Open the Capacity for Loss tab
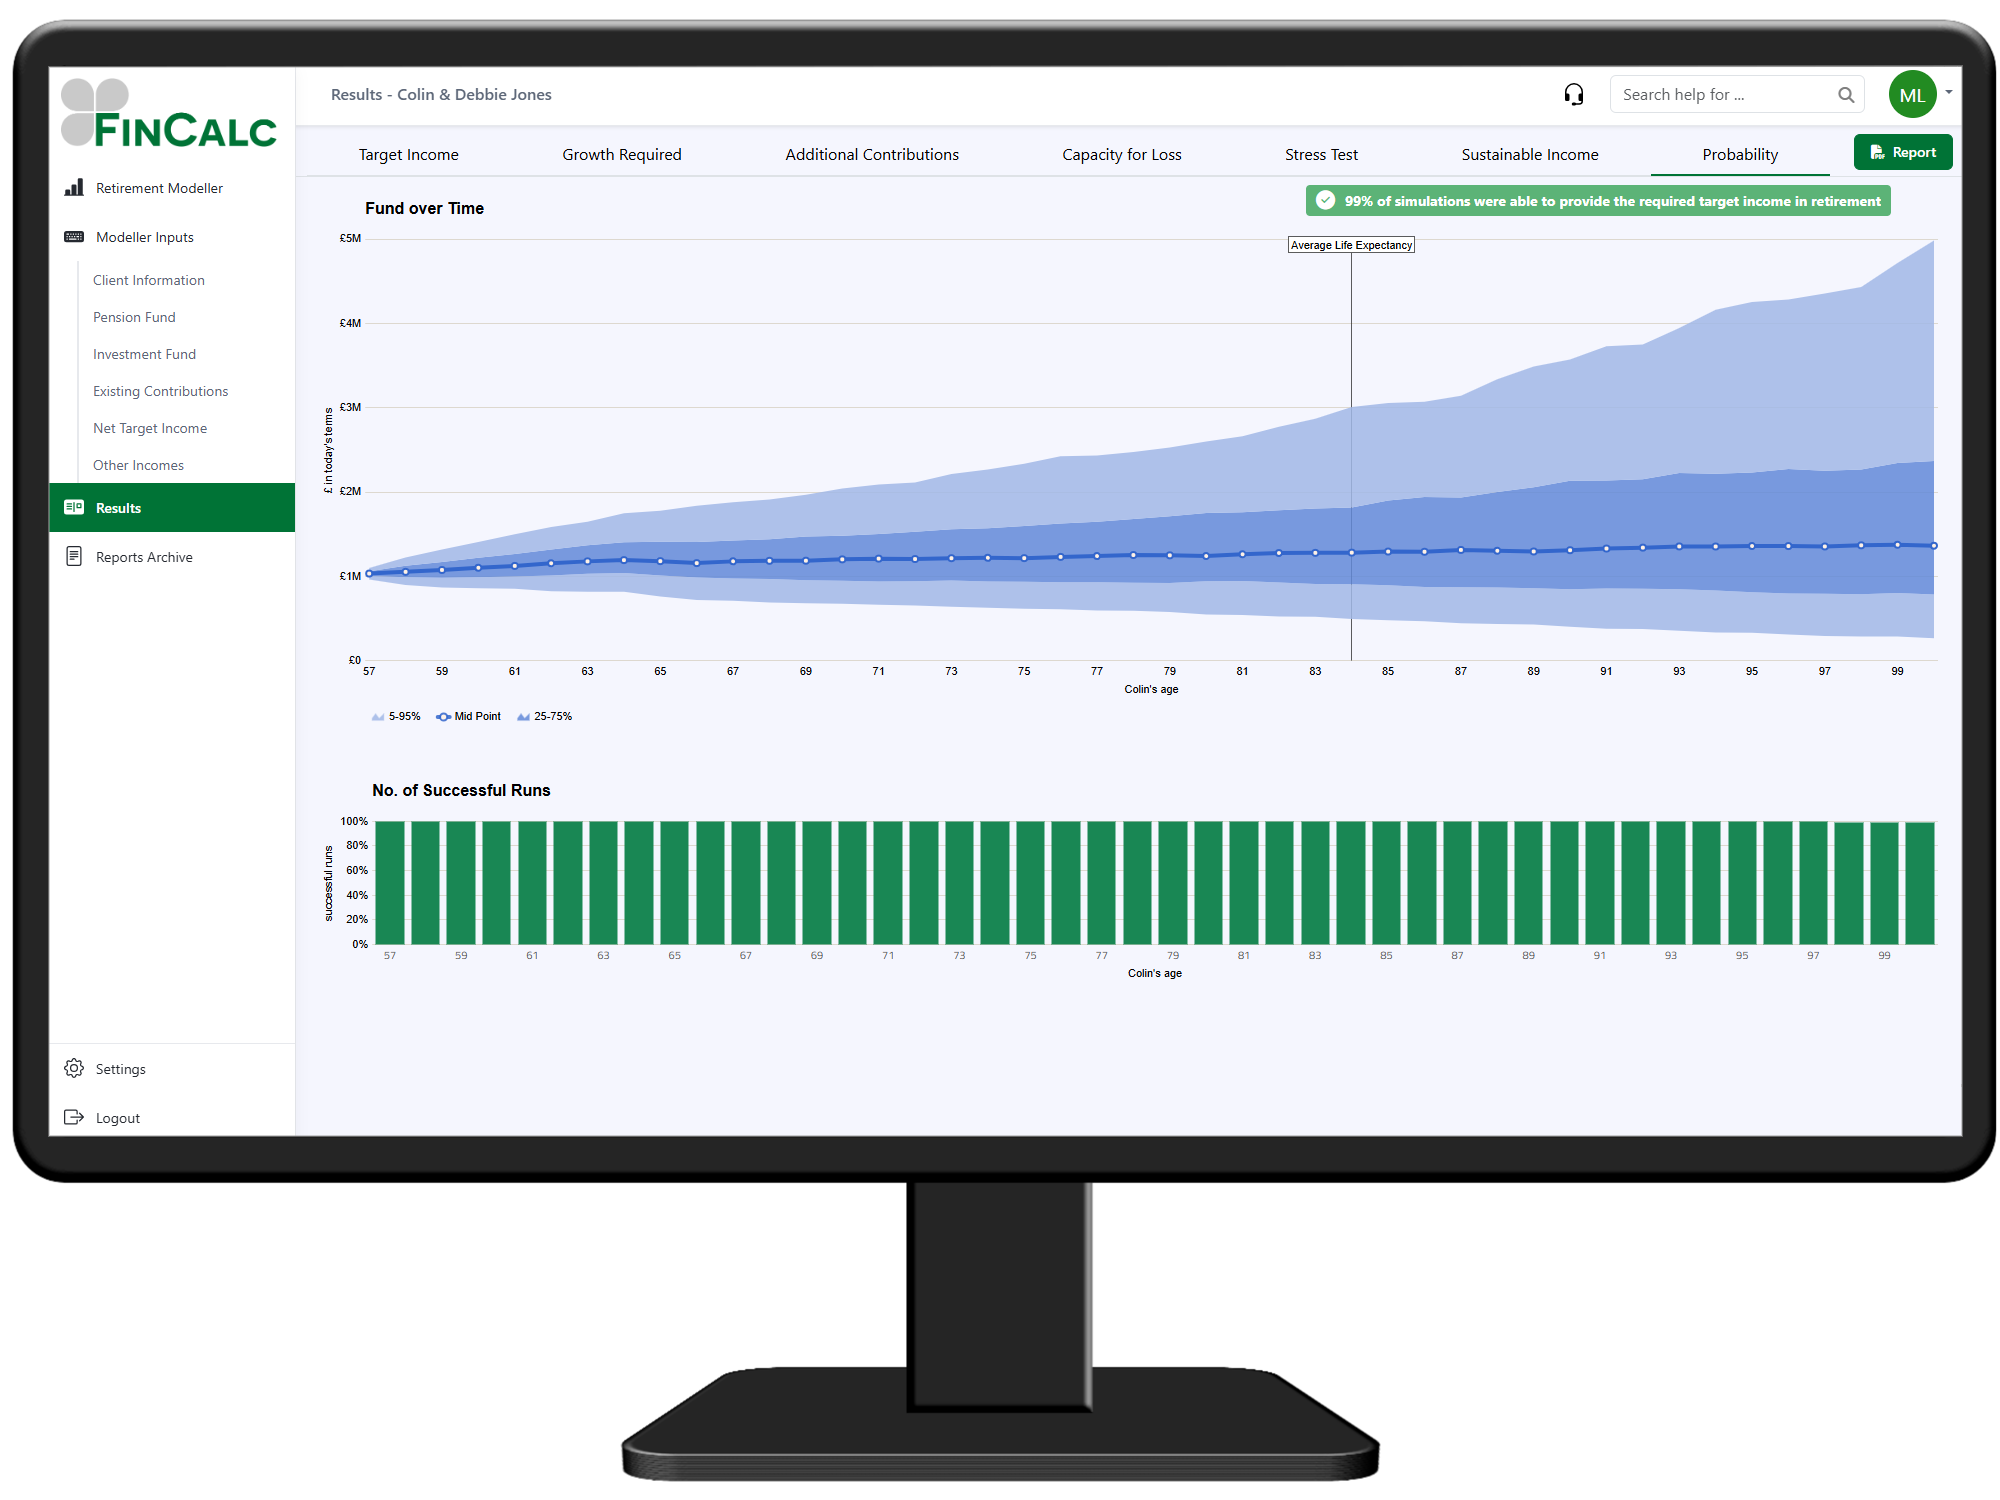The height and width of the screenshot is (1500, 2000). click(1121, 154)
